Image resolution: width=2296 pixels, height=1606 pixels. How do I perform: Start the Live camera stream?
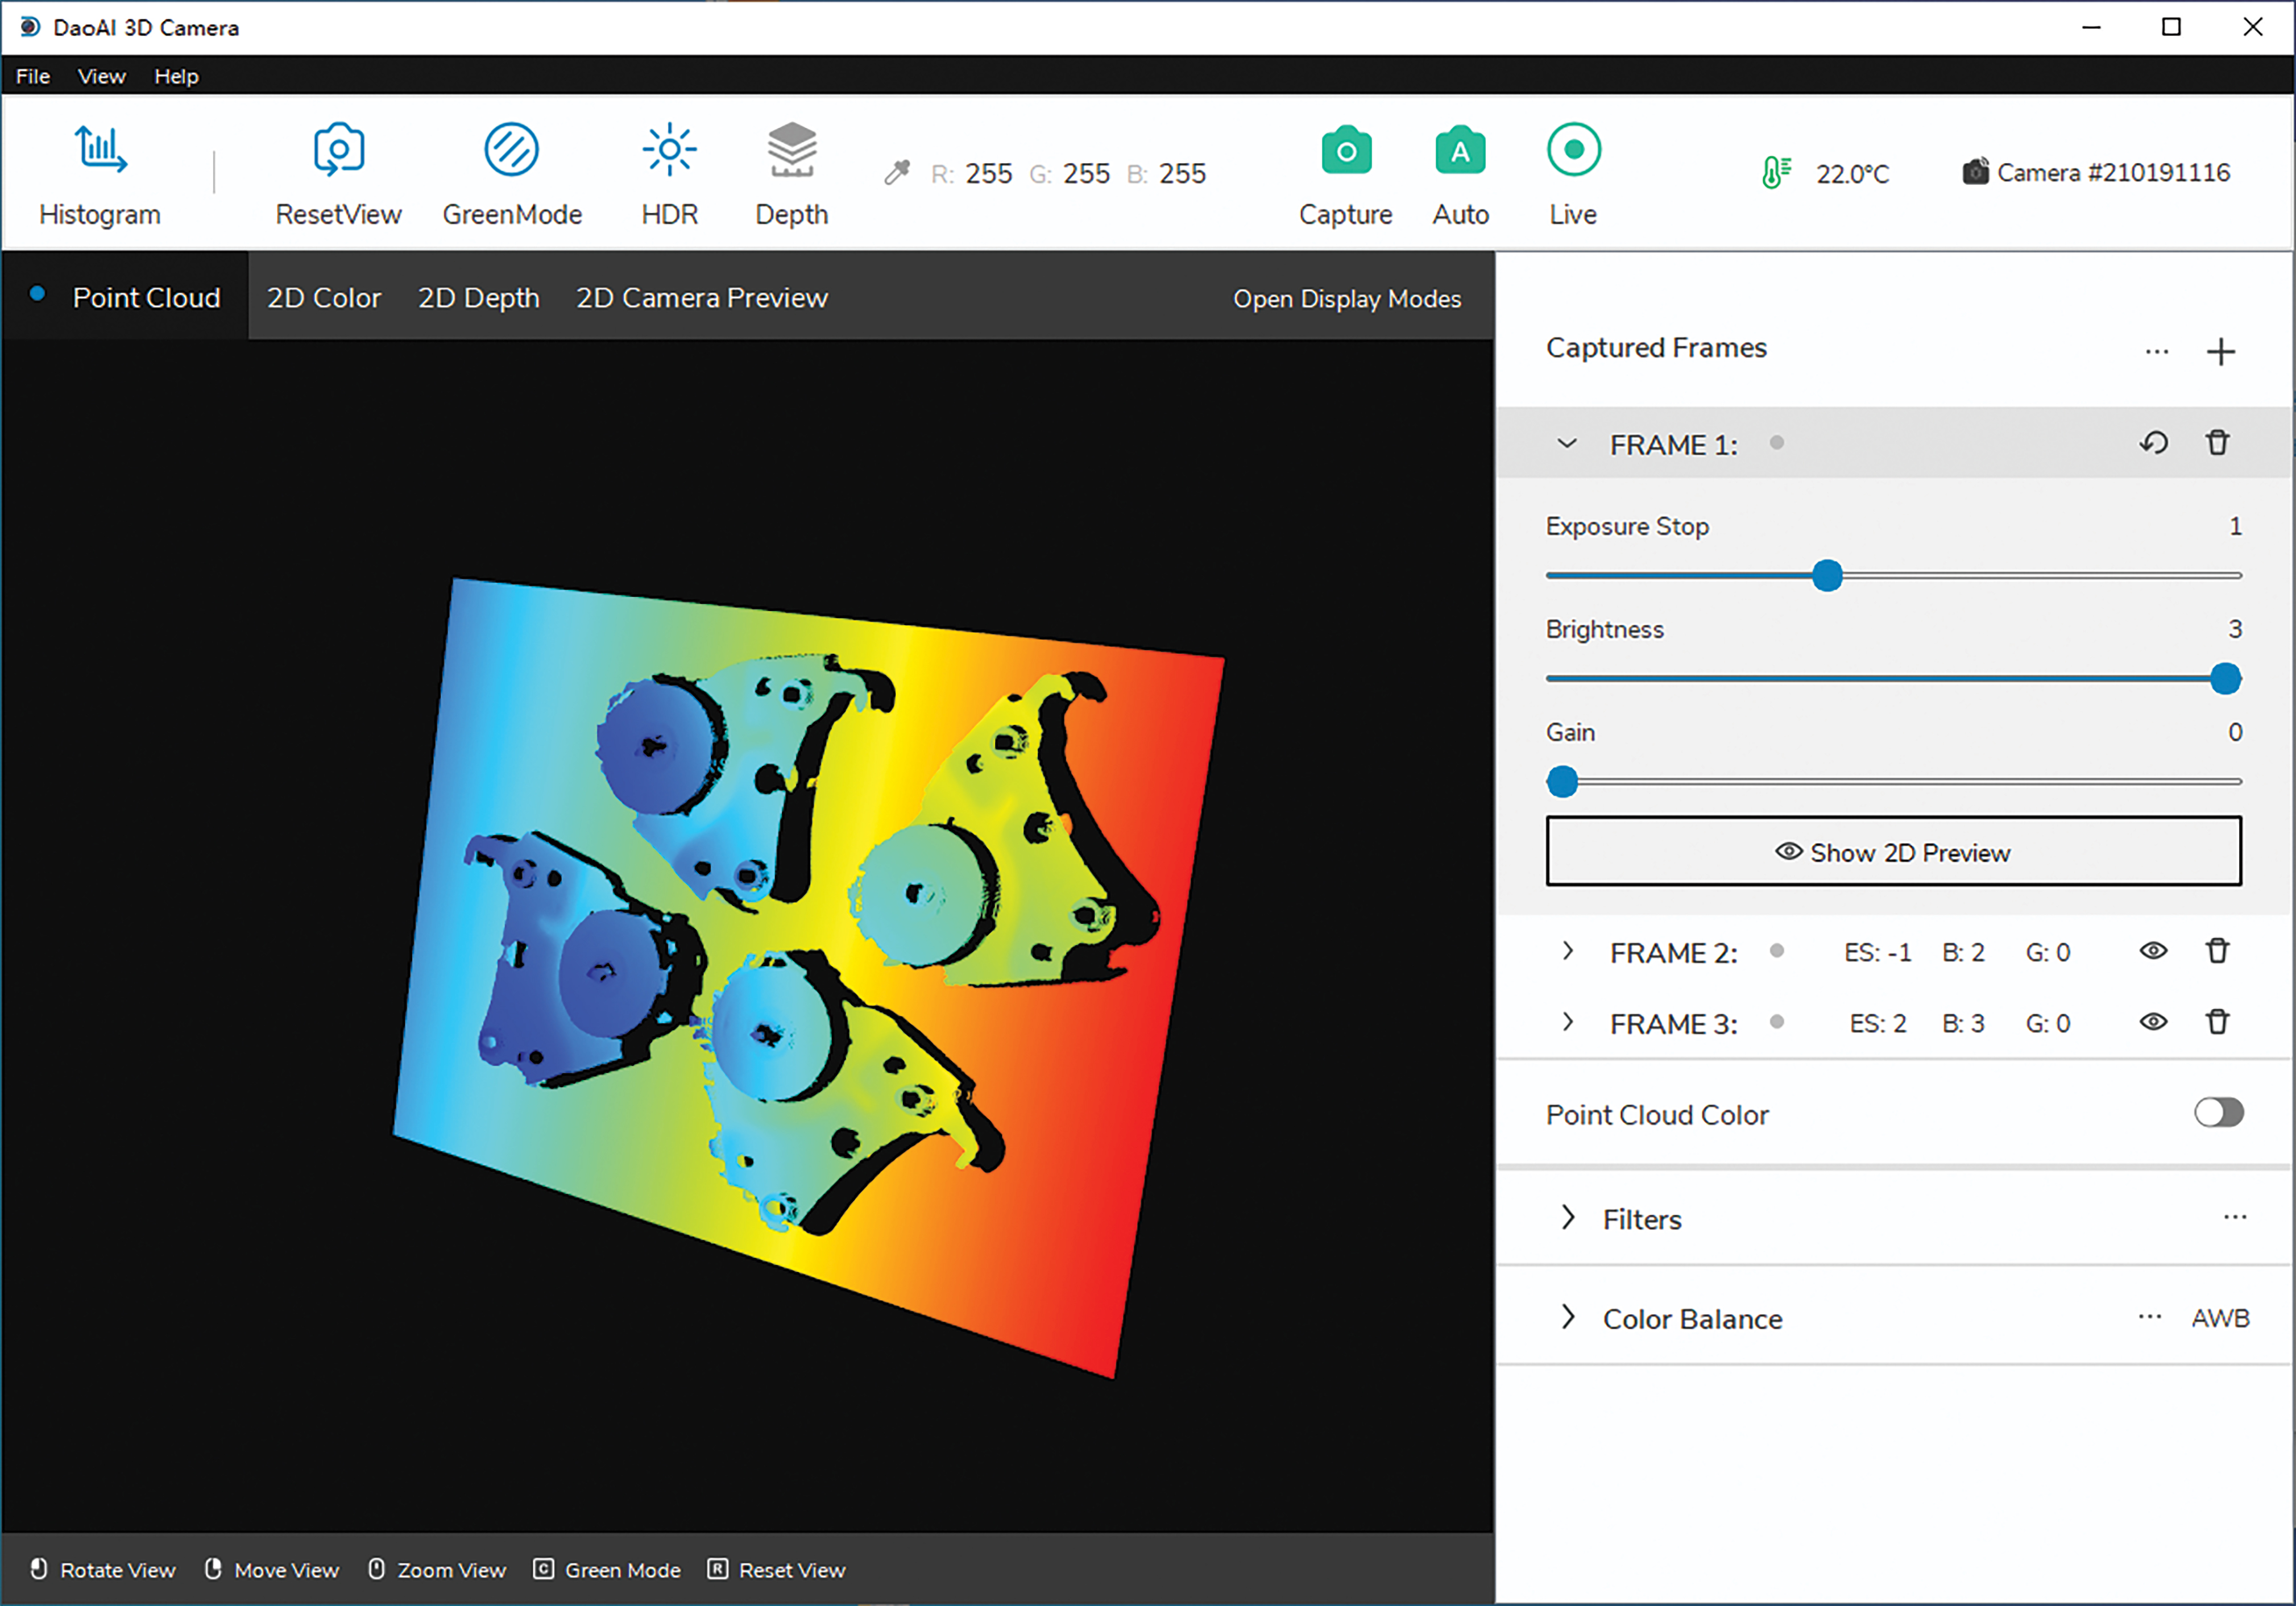(x=1573, y=151)
